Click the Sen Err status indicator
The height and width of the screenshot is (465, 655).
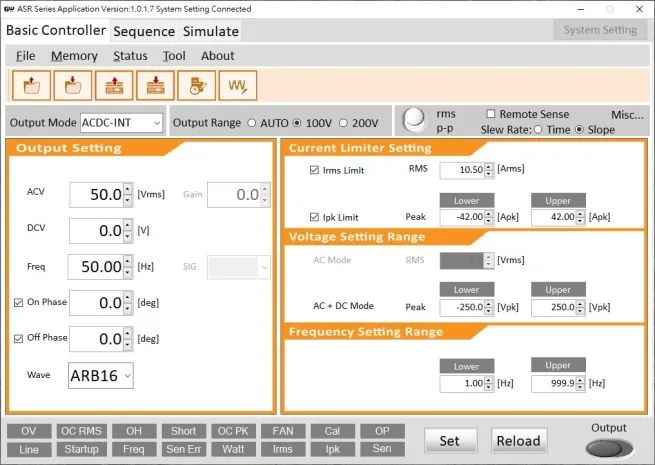coord(183,449)
